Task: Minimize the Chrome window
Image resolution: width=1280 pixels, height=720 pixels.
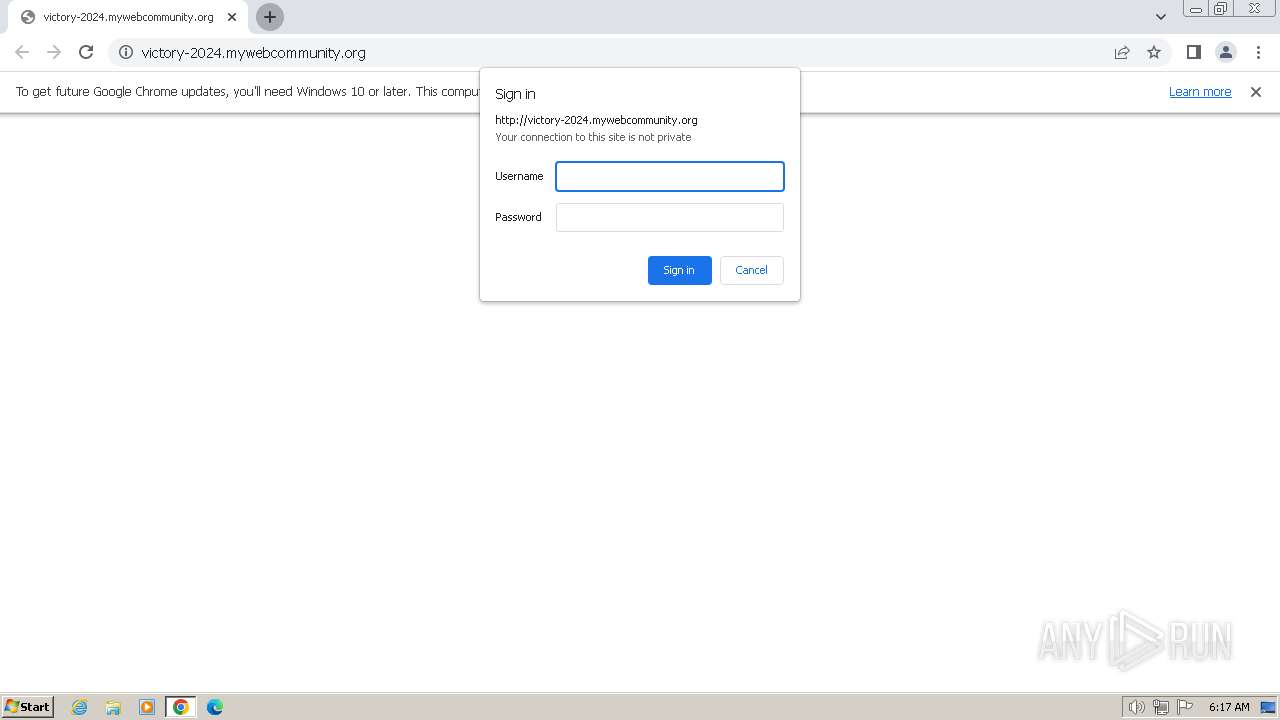Action: (x=1196, y=9)
